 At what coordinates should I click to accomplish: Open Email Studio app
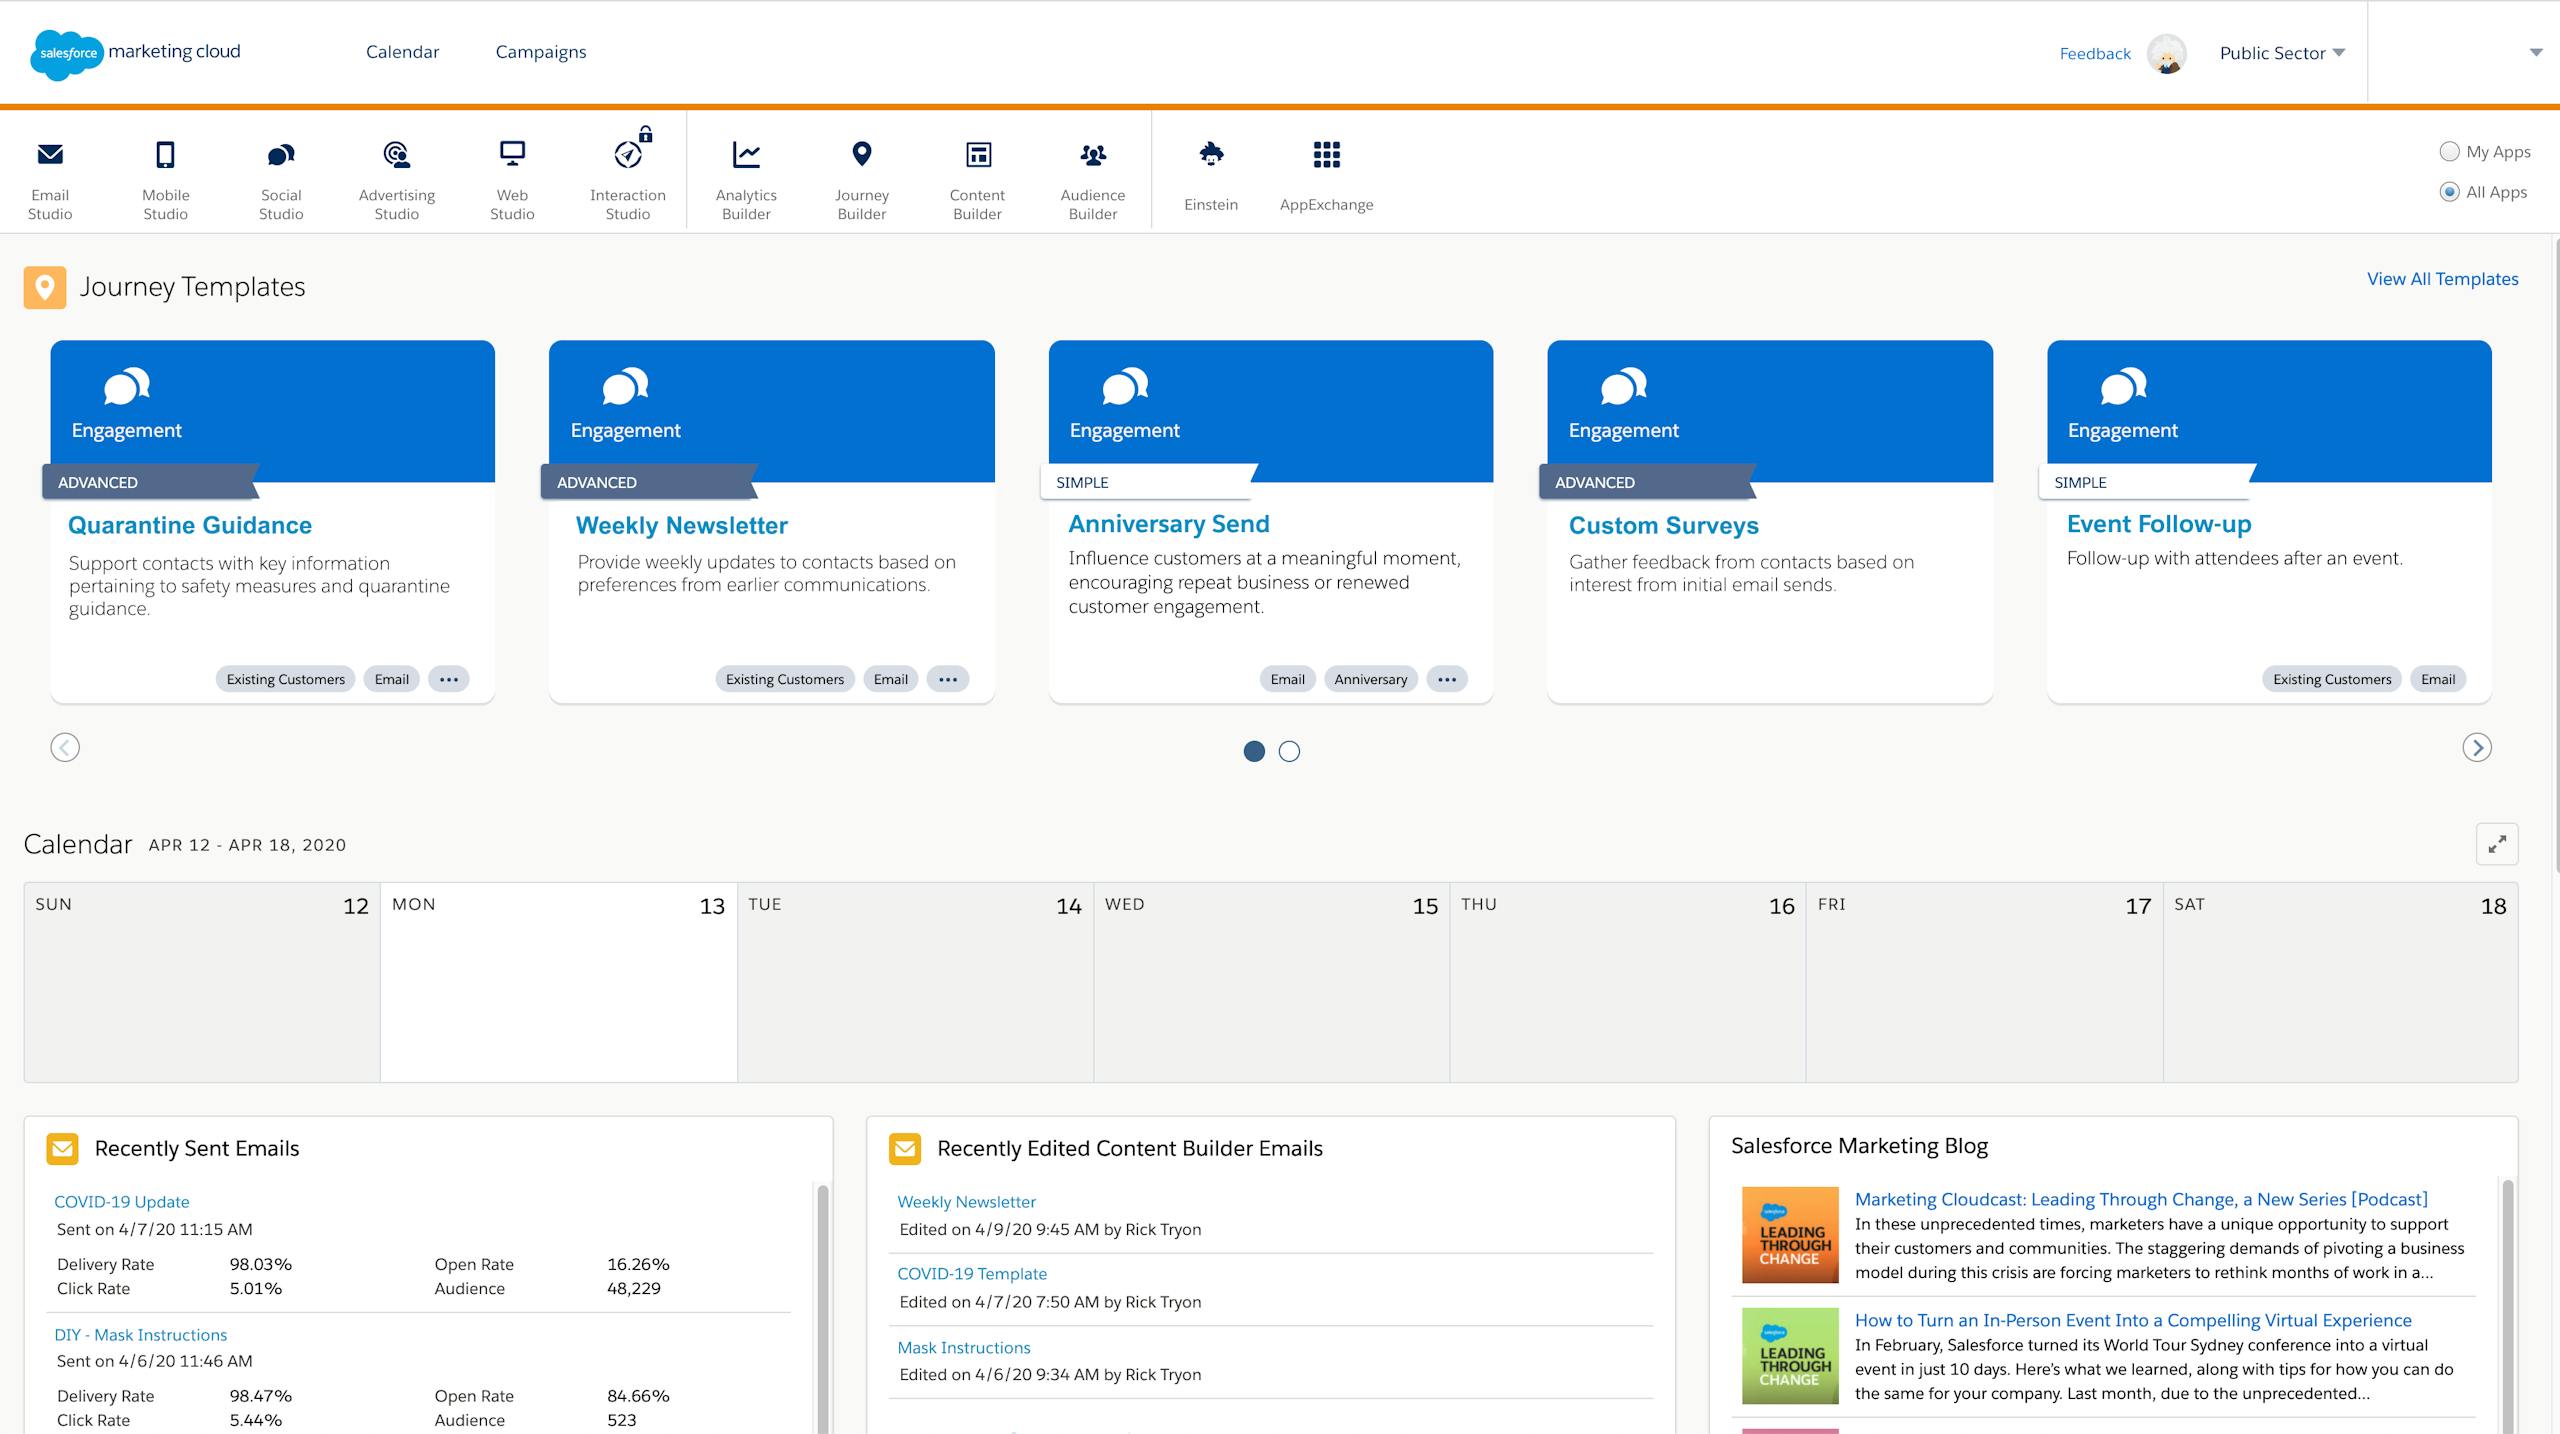pos(50,178)
